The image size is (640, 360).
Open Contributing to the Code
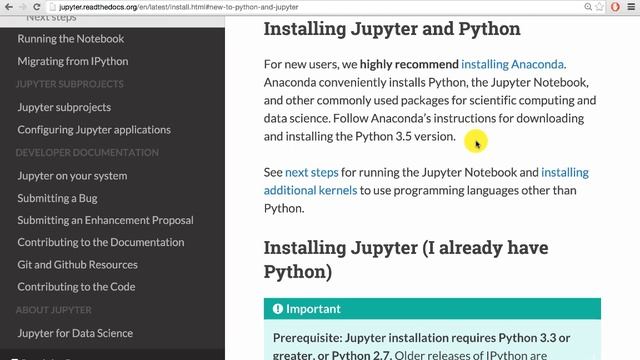click(76, 287)
